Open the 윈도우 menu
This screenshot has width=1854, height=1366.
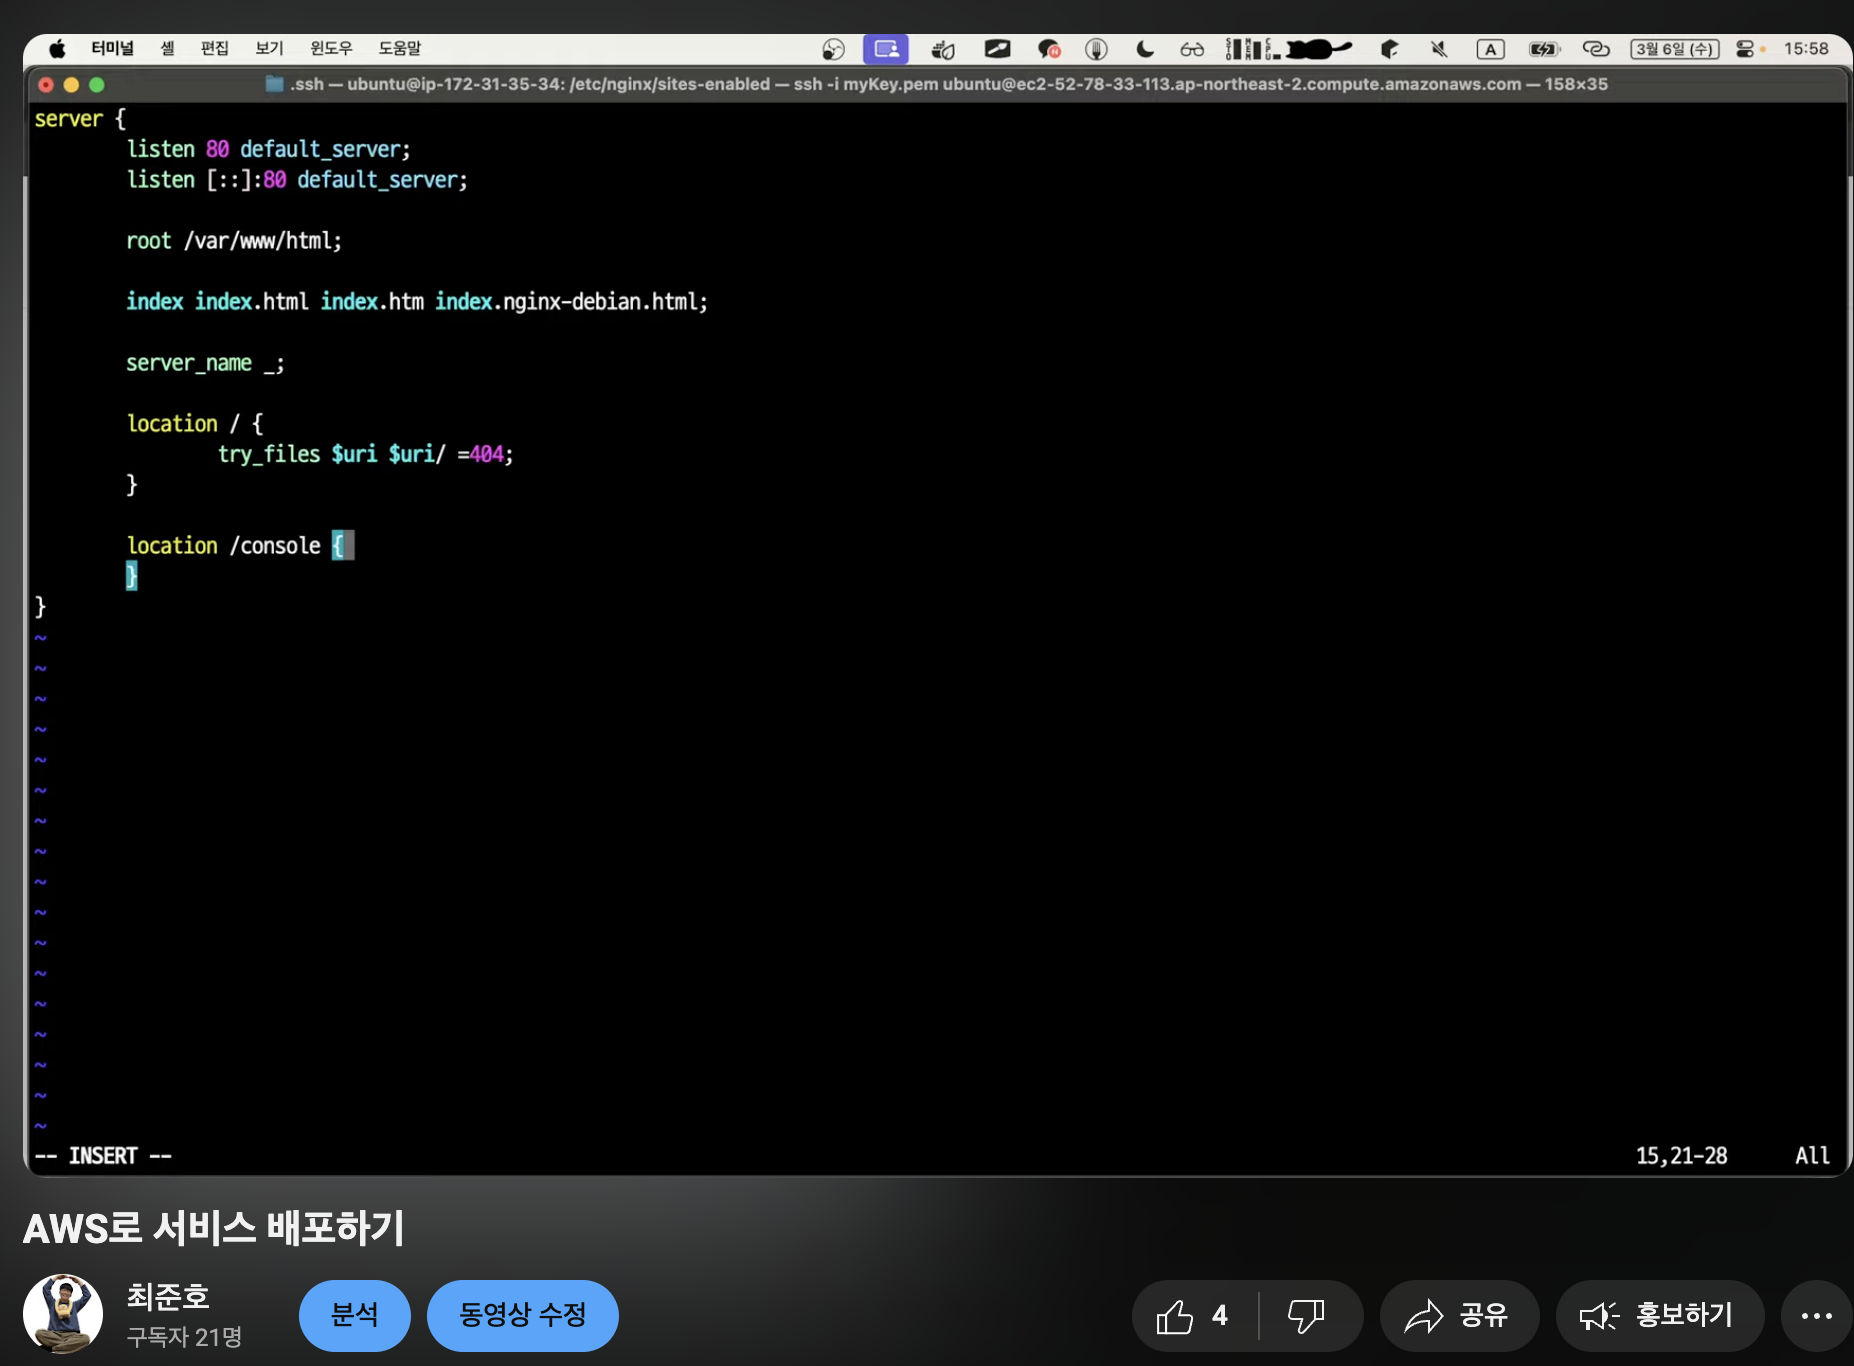(331, 48)
